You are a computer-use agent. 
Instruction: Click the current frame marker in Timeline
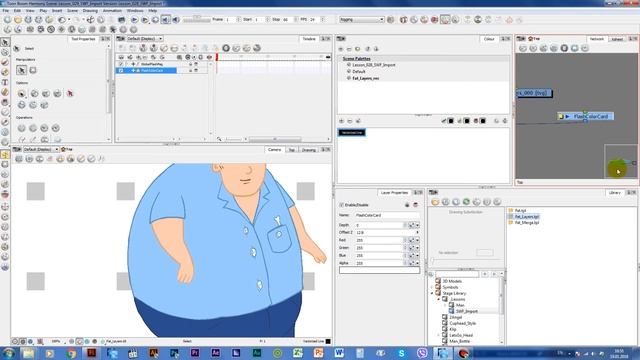pos(217,57)
